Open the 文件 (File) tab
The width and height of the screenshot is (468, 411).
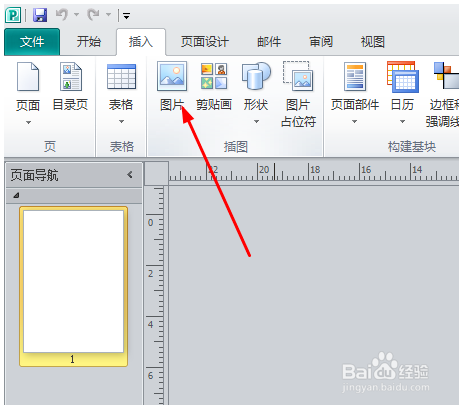coord(32,42)
